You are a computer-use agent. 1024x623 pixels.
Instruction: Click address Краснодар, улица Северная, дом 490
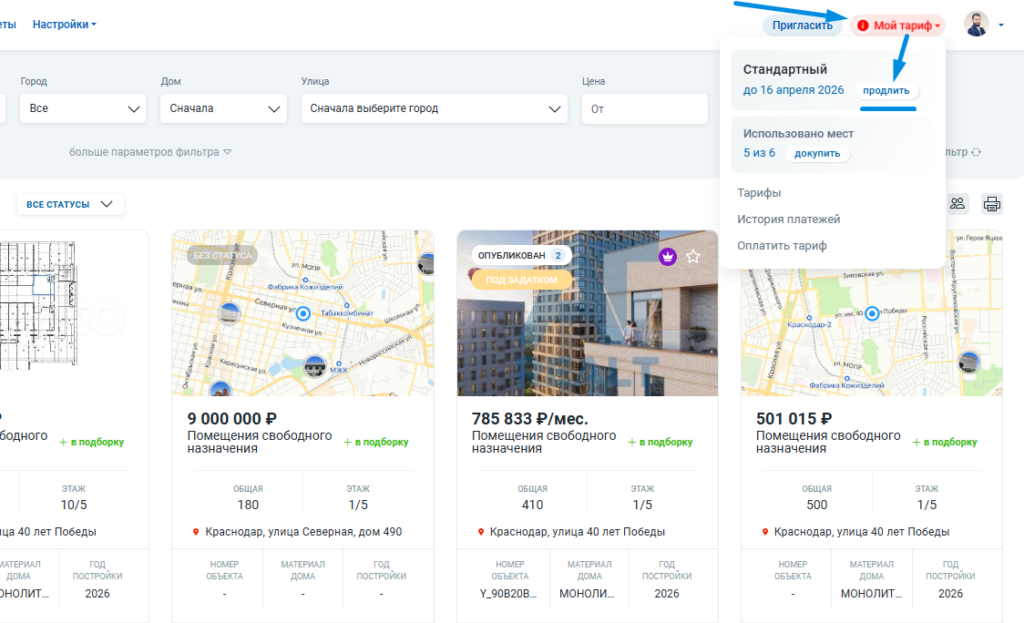pos(304,532)
